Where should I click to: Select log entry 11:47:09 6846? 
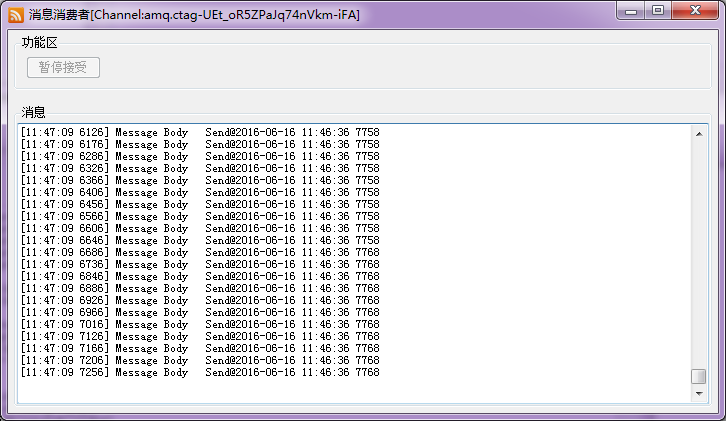click(x=200, y=276)
